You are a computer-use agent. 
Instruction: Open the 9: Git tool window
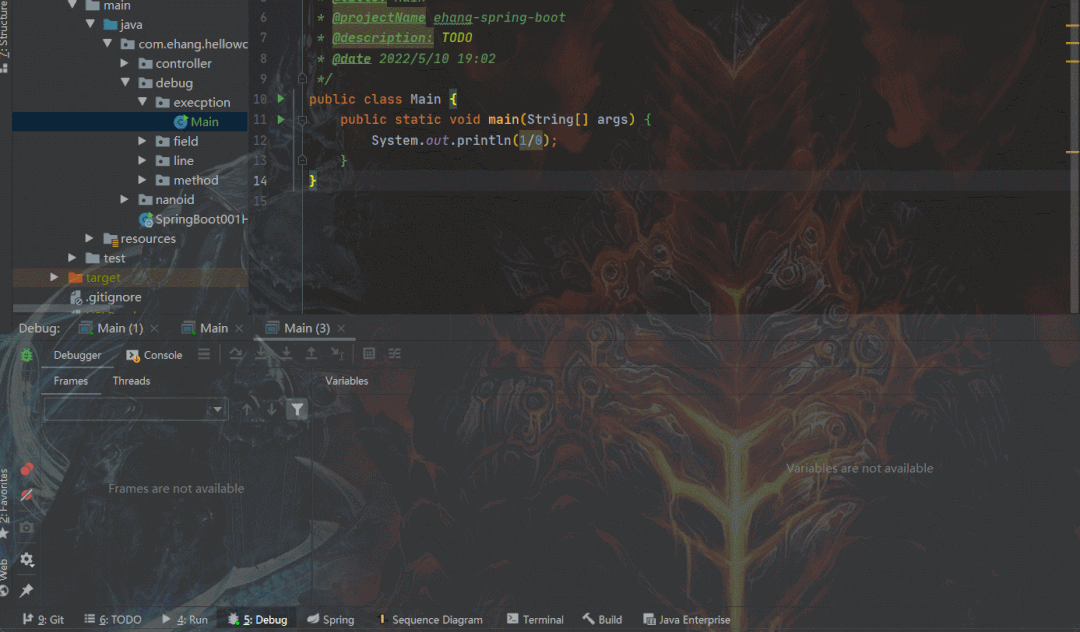(43, 620)
